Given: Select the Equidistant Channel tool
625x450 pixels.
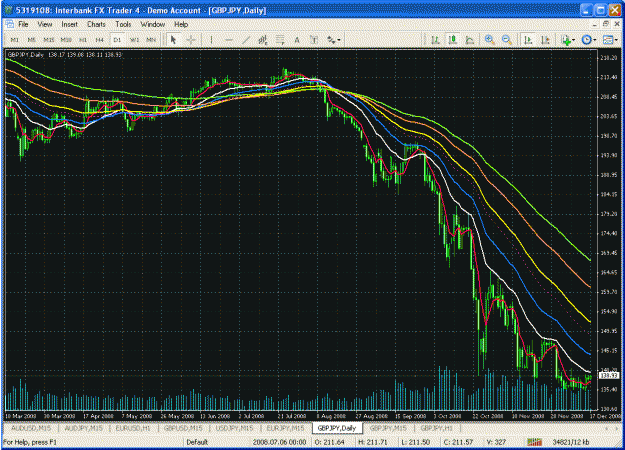Looking at the screenshot, I should pyautogui.click(x=263, y=40).
